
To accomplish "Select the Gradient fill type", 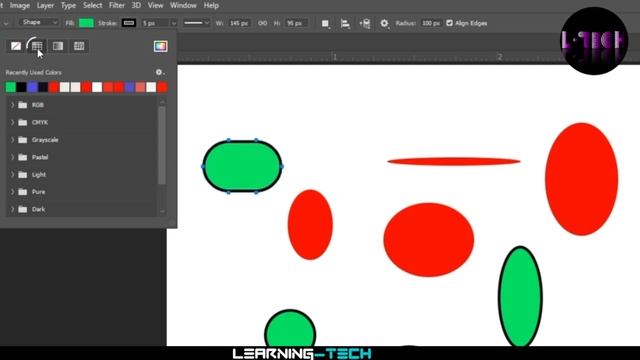I will [58, 46].
